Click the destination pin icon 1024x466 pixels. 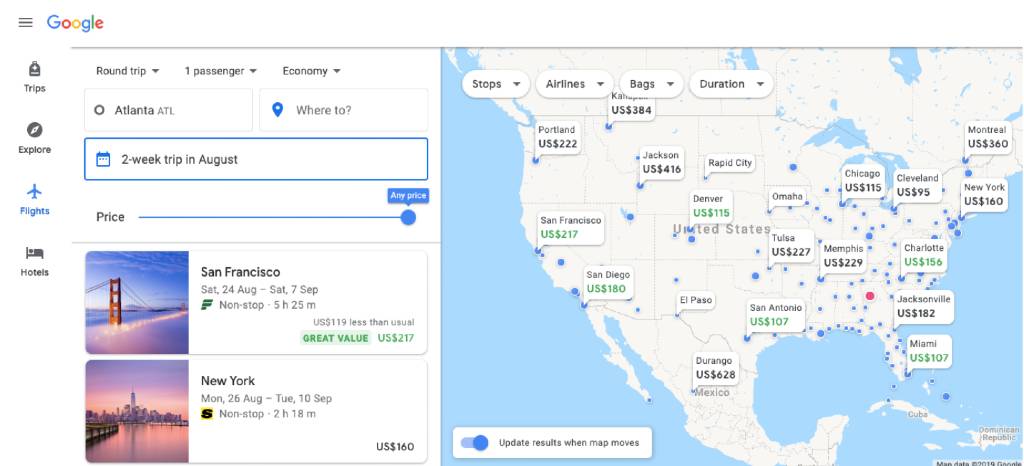click(x=278, y=110)
